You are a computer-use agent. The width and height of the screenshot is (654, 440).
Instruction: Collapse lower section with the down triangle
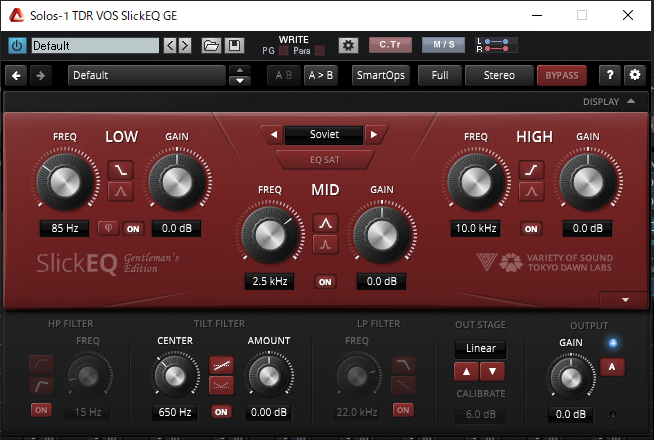tap(625, 300)
